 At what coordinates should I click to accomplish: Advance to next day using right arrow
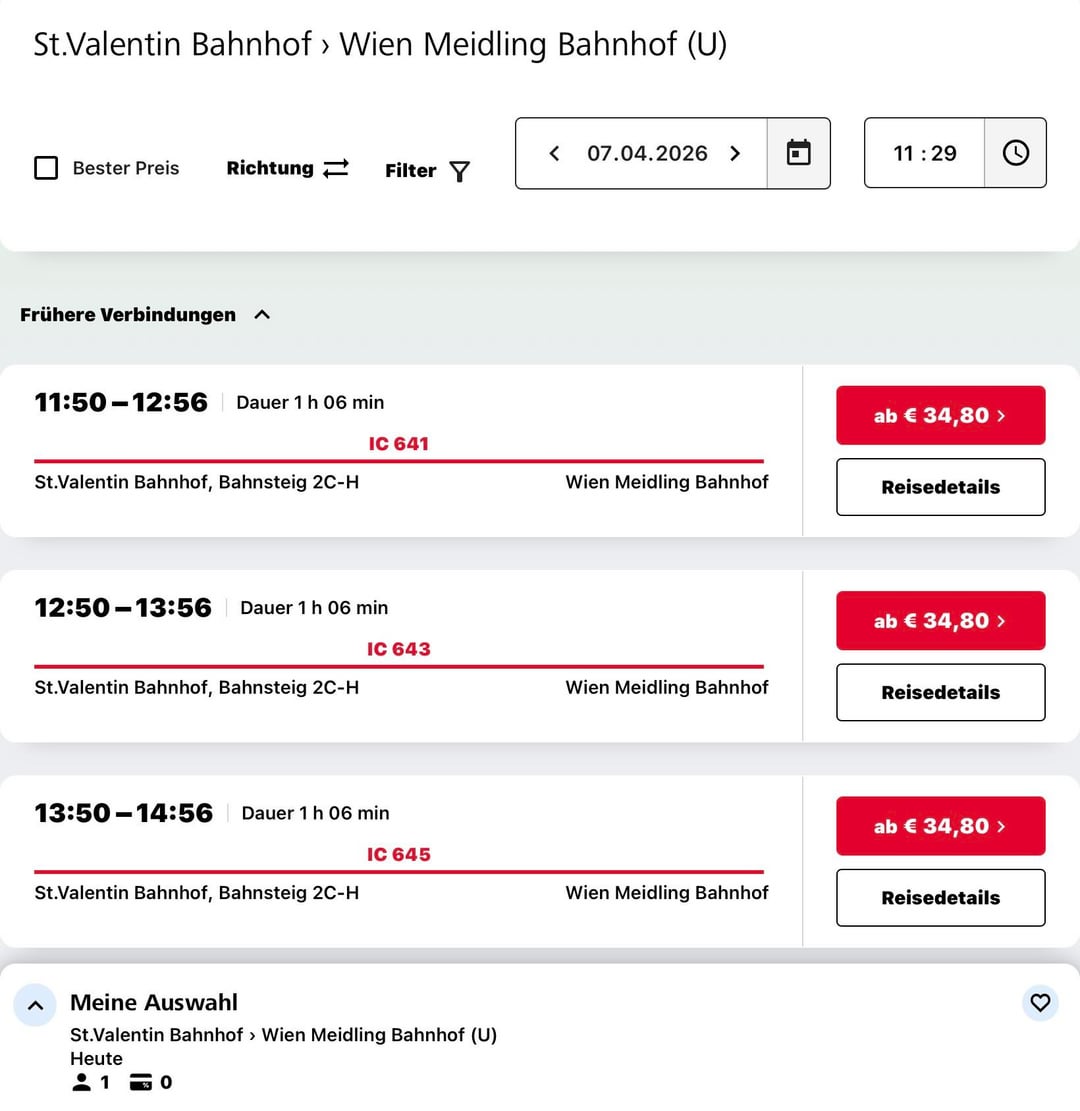735,153
